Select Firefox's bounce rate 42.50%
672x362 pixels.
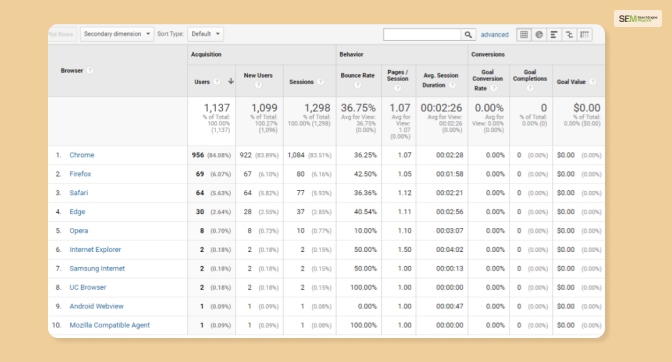(x=365, y=174)
